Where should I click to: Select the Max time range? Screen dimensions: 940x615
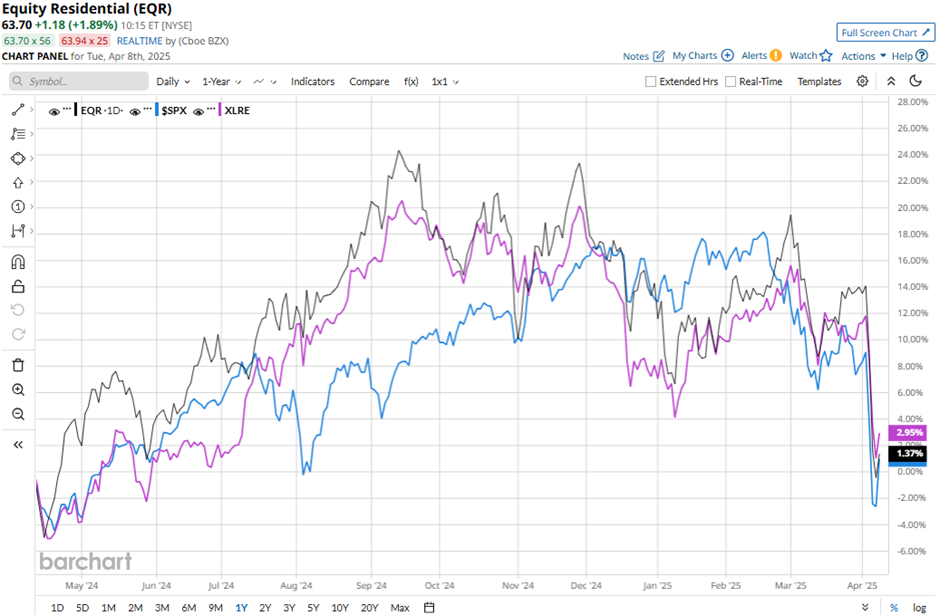click(x=400, y=608)
